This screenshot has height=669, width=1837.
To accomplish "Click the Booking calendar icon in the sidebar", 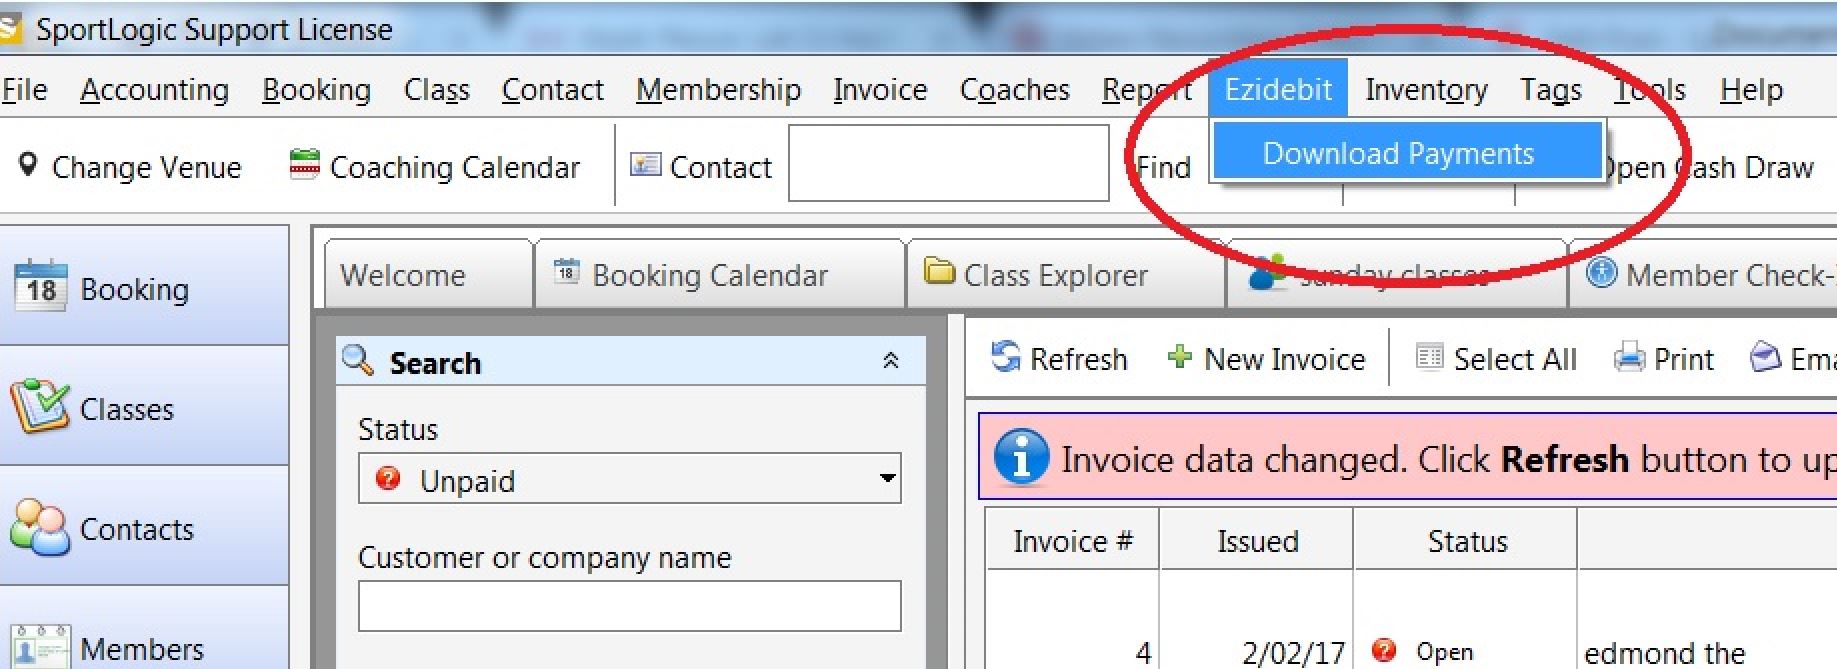I will pyautogui.click(x=41, y=286).
